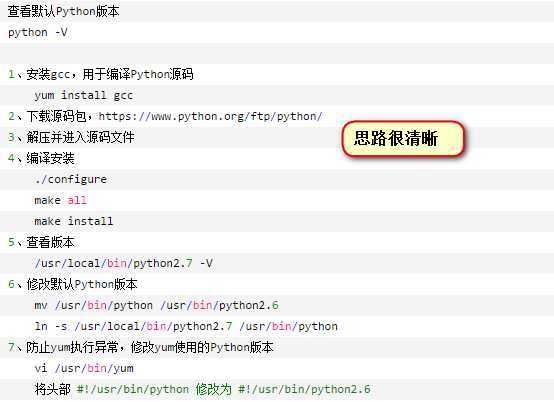Viewport: 554px width, 402px height.
Task: Click step 2 text '下载源码包'
Action: coord(57,116)
